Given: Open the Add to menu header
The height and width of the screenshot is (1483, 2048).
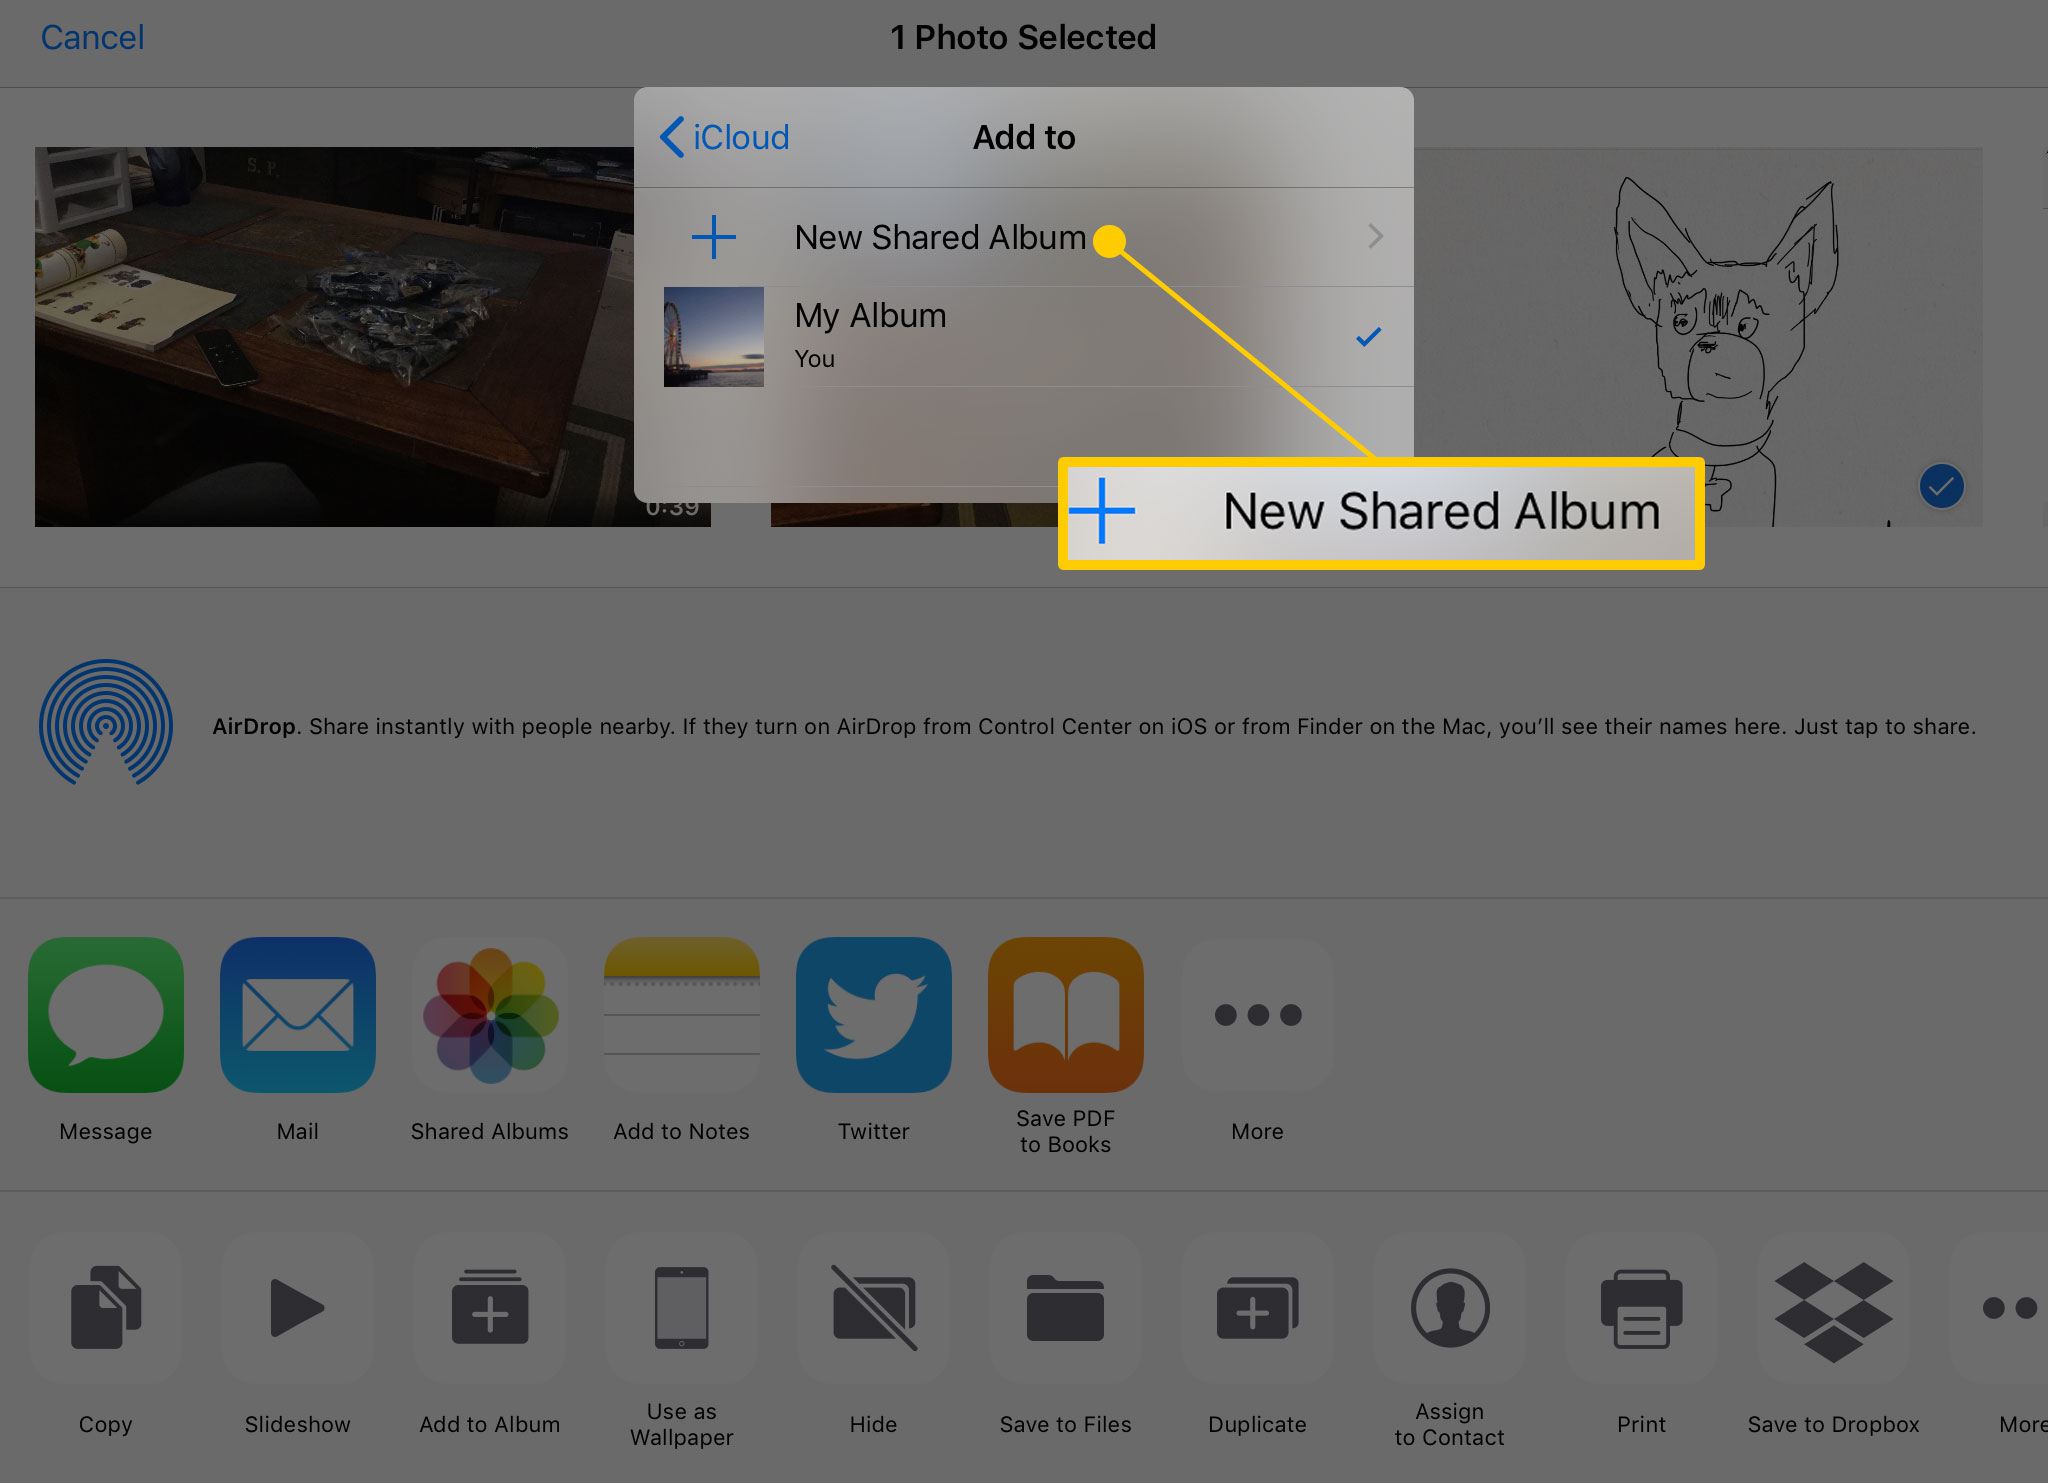Looking at the screenshot, I should 1022,137.
